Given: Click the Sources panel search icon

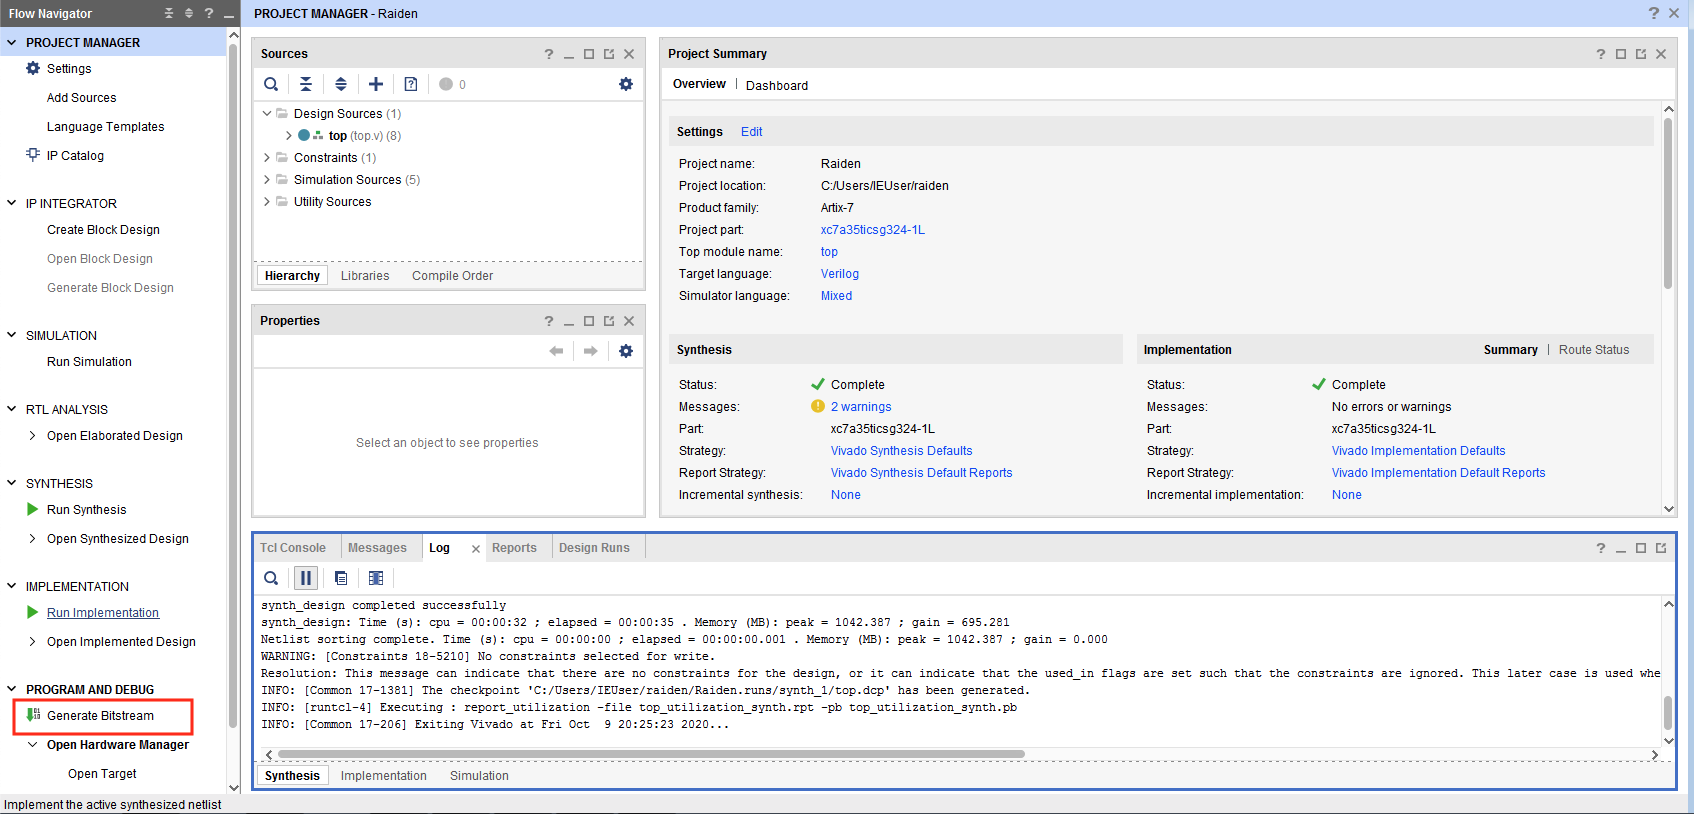Looking at the screenshot, I should (271, 84).
